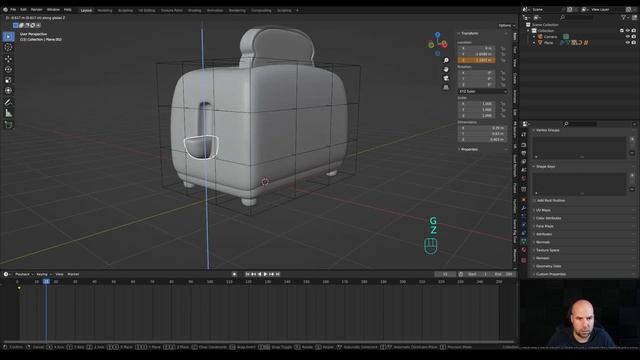Viewport: 640px width, 360px height.
Task: Select the Move tool
Action: [x=8, y=59]
